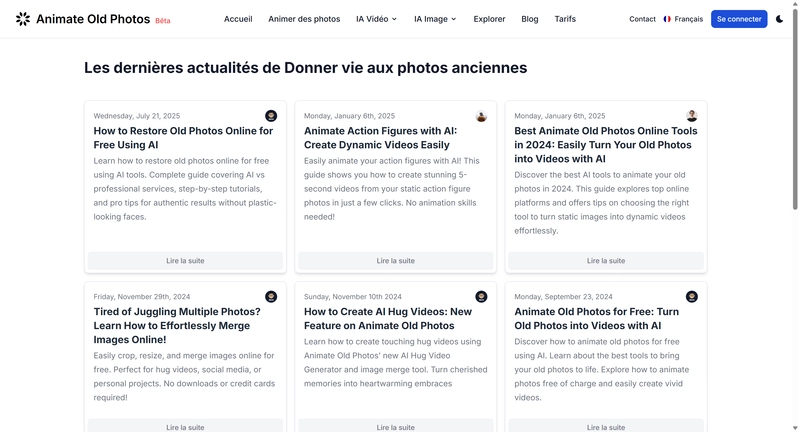
Task: Click Lire la suite on Animate for Free card
Action: [606, 426]
